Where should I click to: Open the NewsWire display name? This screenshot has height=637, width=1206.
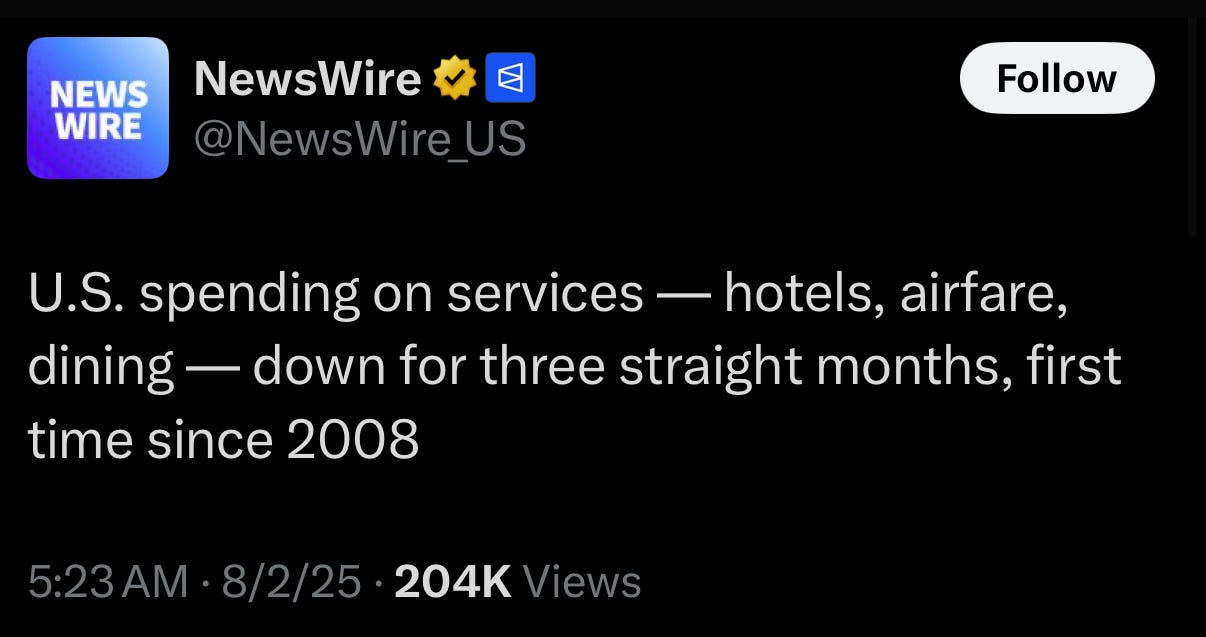tap(307, 78)
